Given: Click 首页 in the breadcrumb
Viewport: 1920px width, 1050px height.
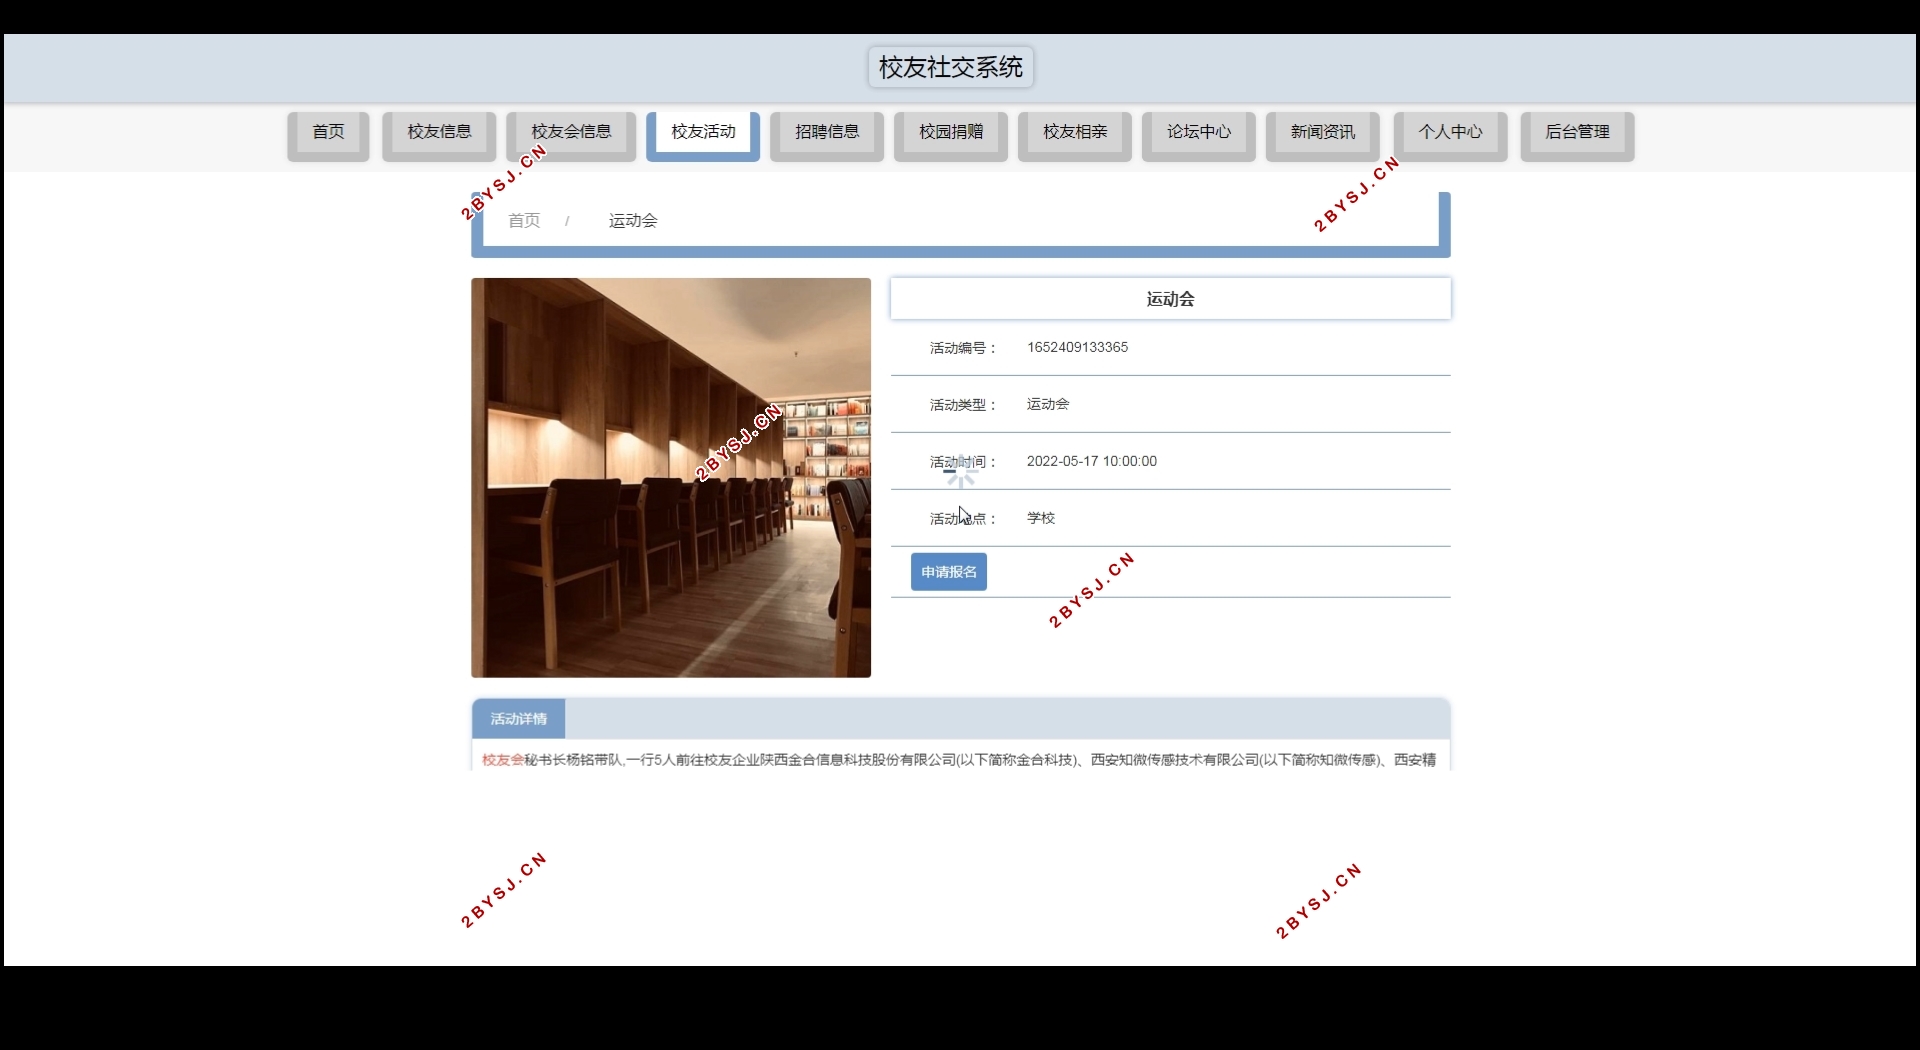Looking at the screenshot, I should pos(523,221).
